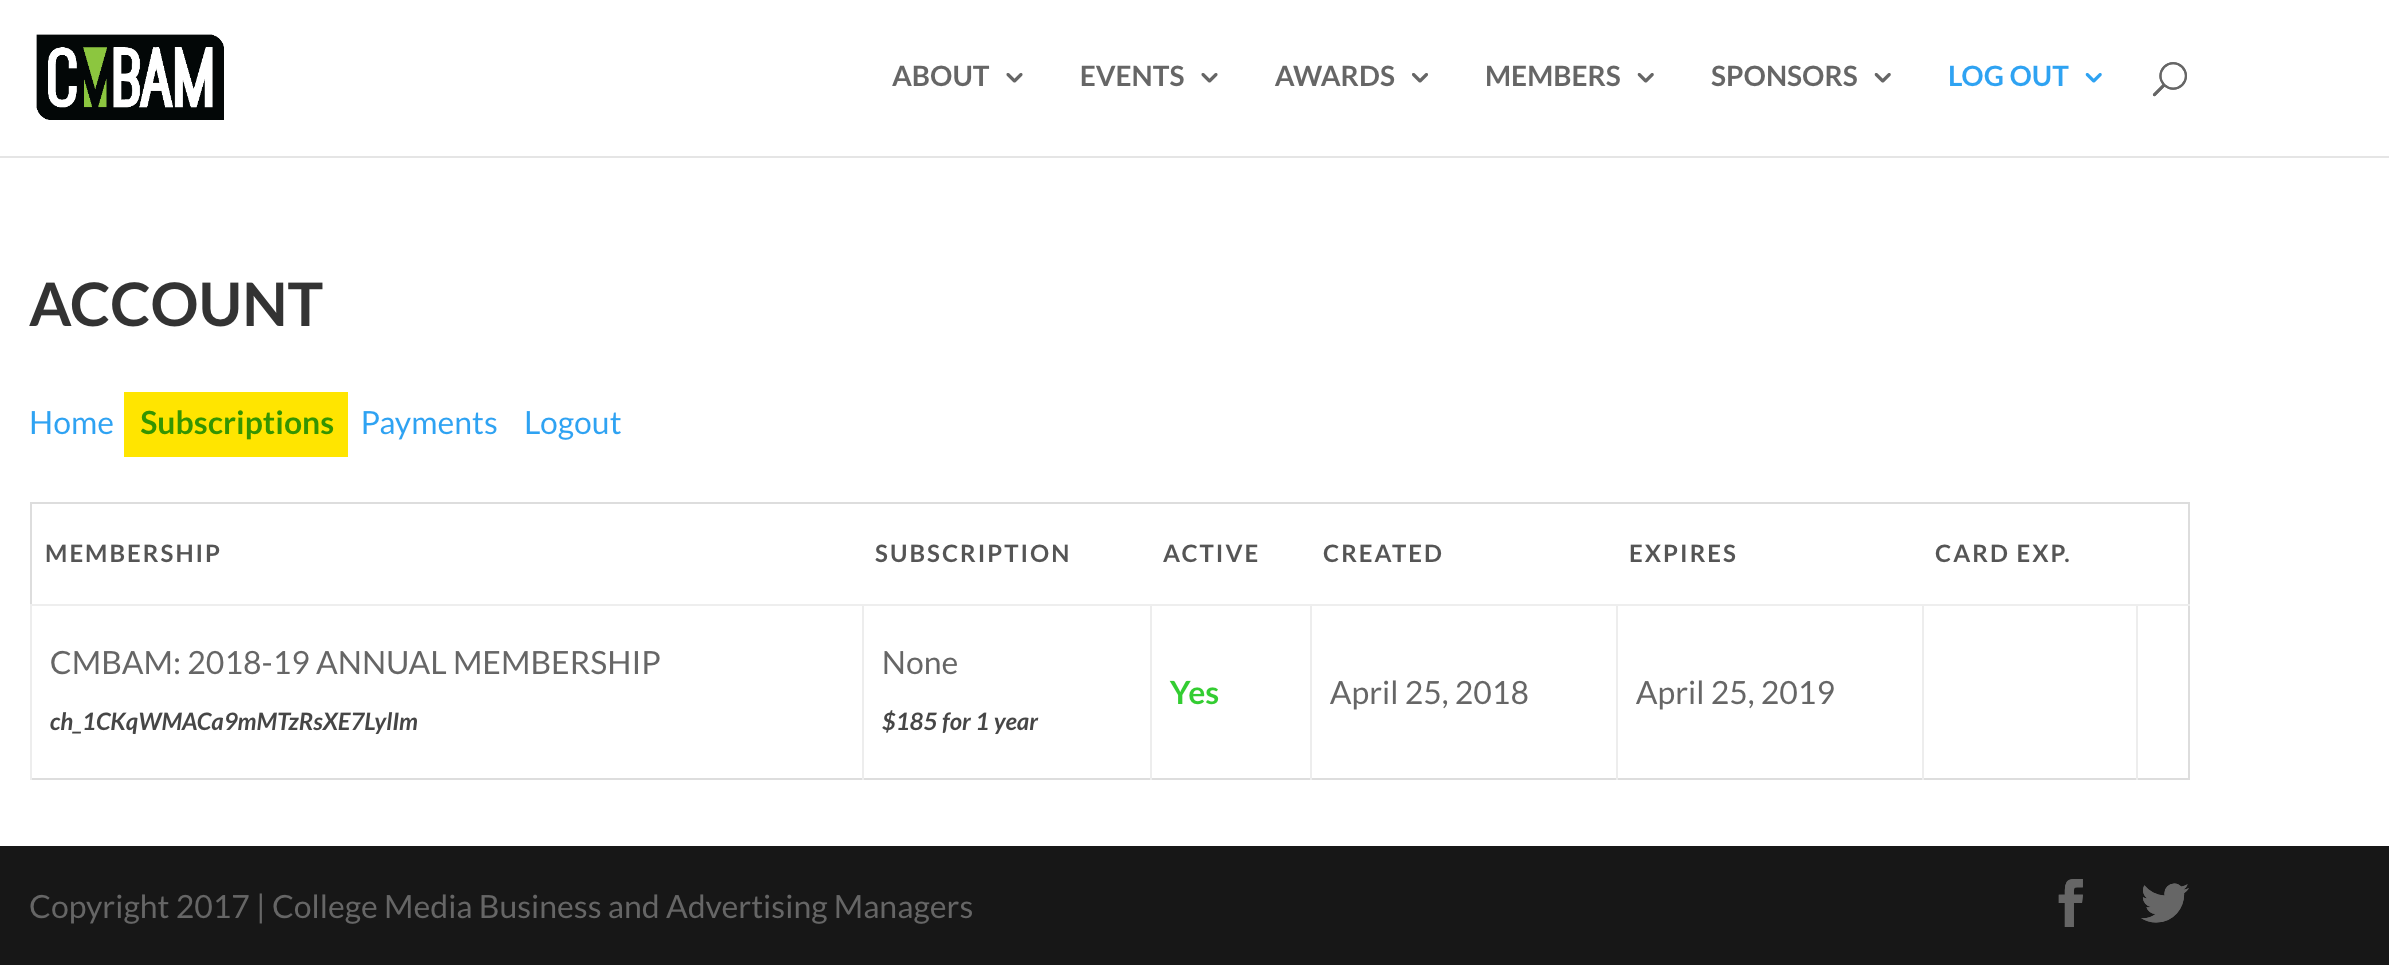This screenshot has height=965, width=2389.
Task: Select the charge ID ch_1CKqWMACa9mMTzRsXE7LylIm
Action: [234, 722]
